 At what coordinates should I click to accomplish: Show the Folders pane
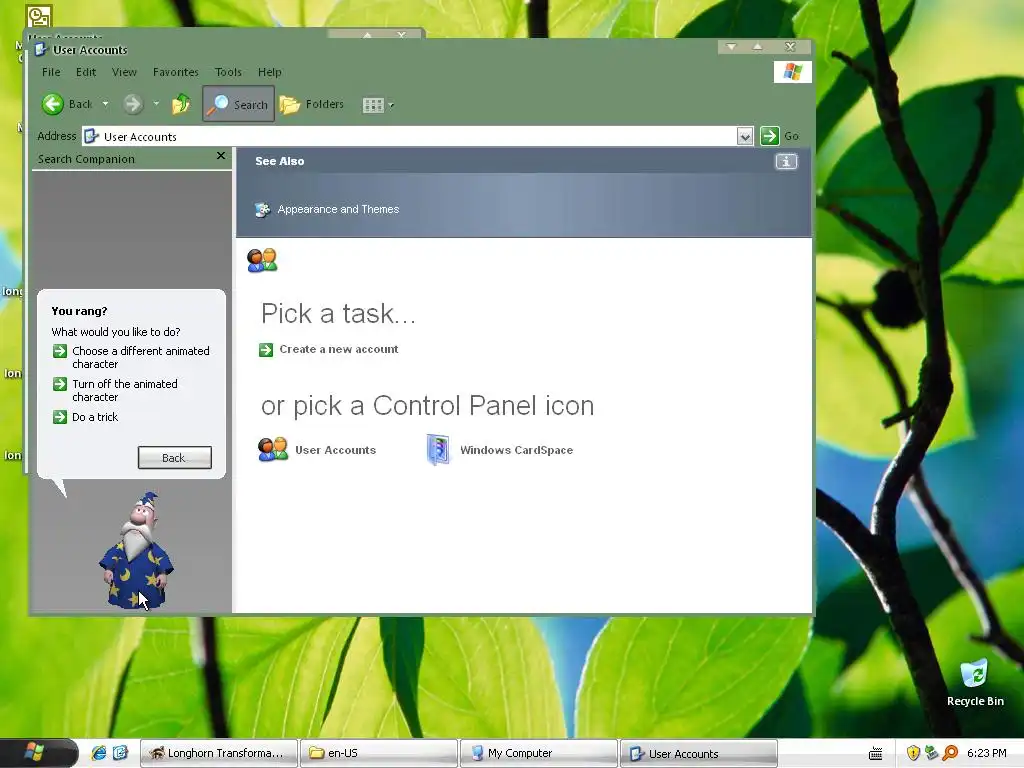coord(312,104)
